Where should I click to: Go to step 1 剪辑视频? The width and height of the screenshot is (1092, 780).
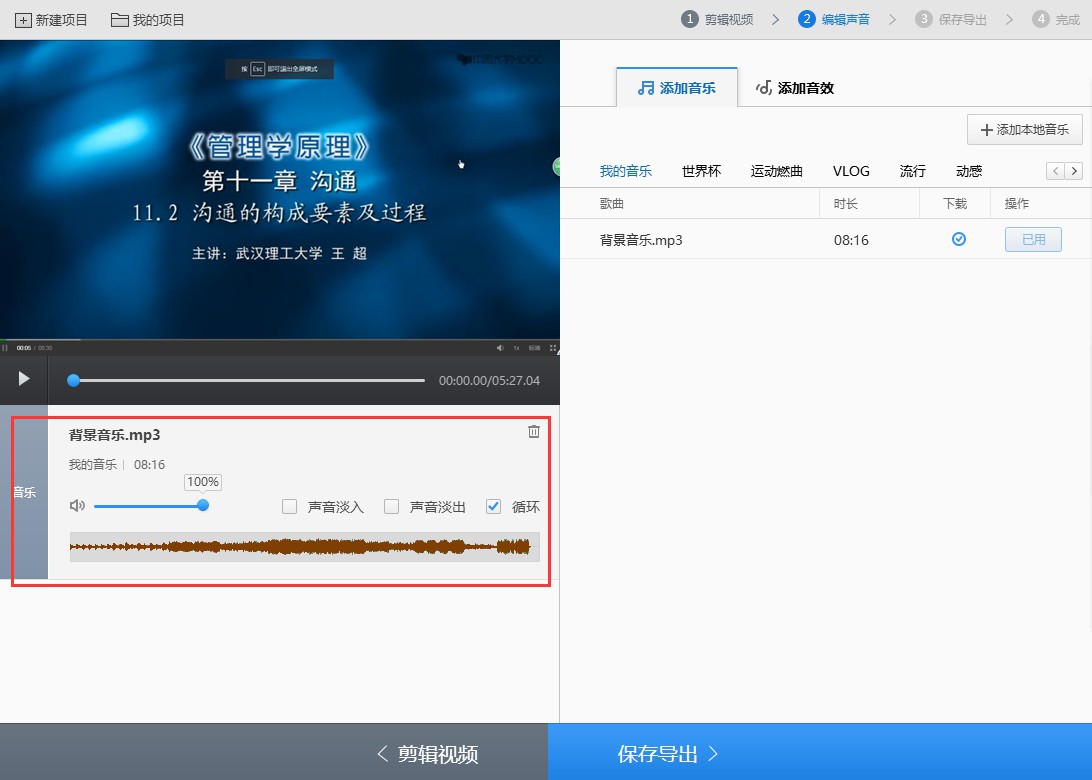tap(717, 20)
